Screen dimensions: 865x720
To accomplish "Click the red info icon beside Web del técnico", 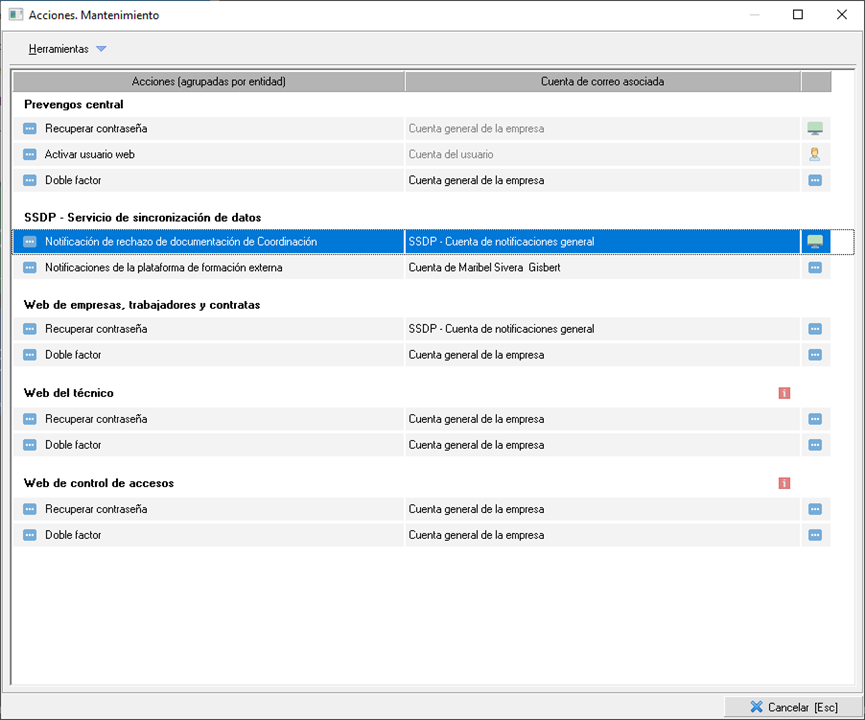I will point(784,393).
